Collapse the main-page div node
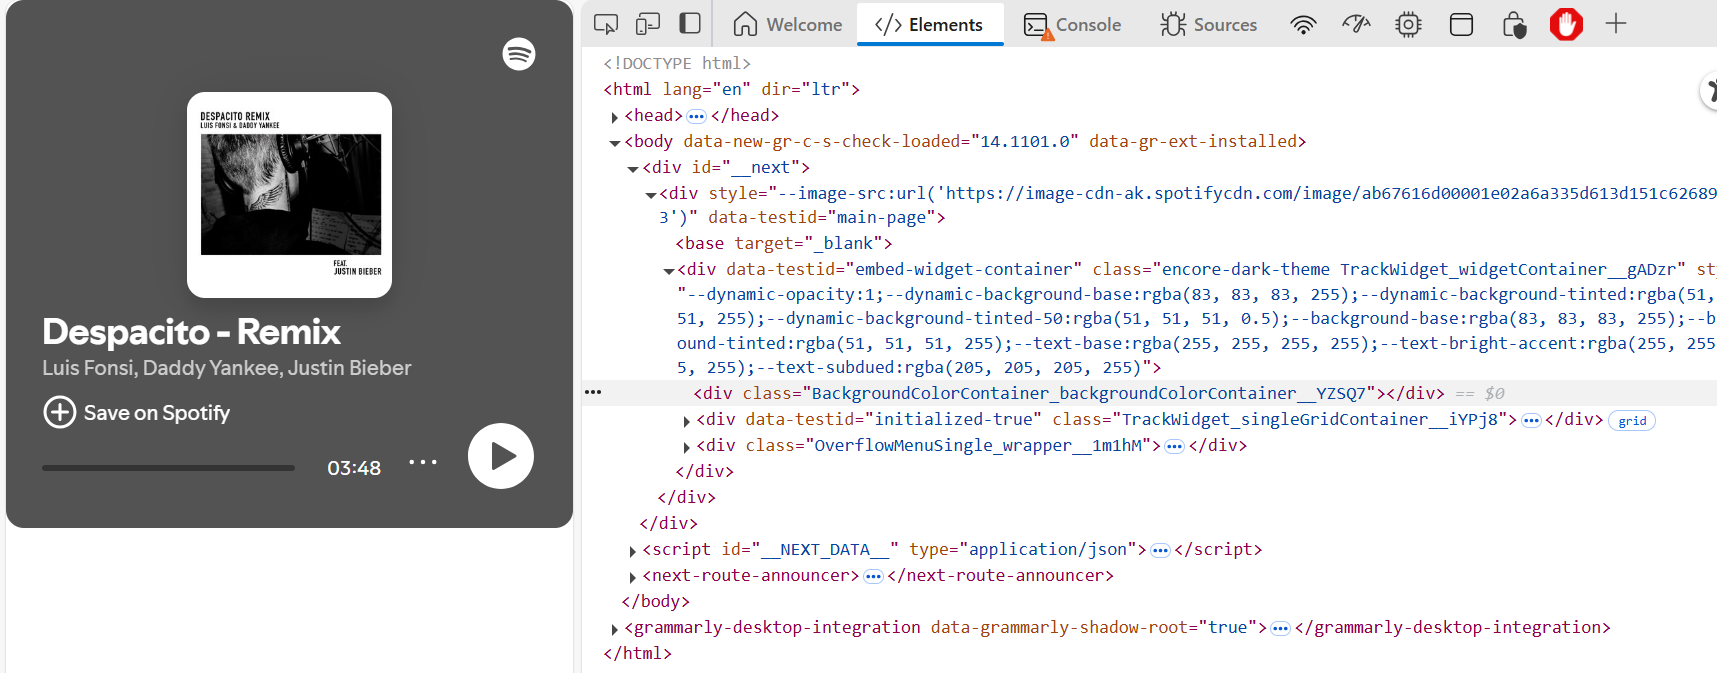The image size is (1717, 673). pyautogui.click(x=651, y=195)
